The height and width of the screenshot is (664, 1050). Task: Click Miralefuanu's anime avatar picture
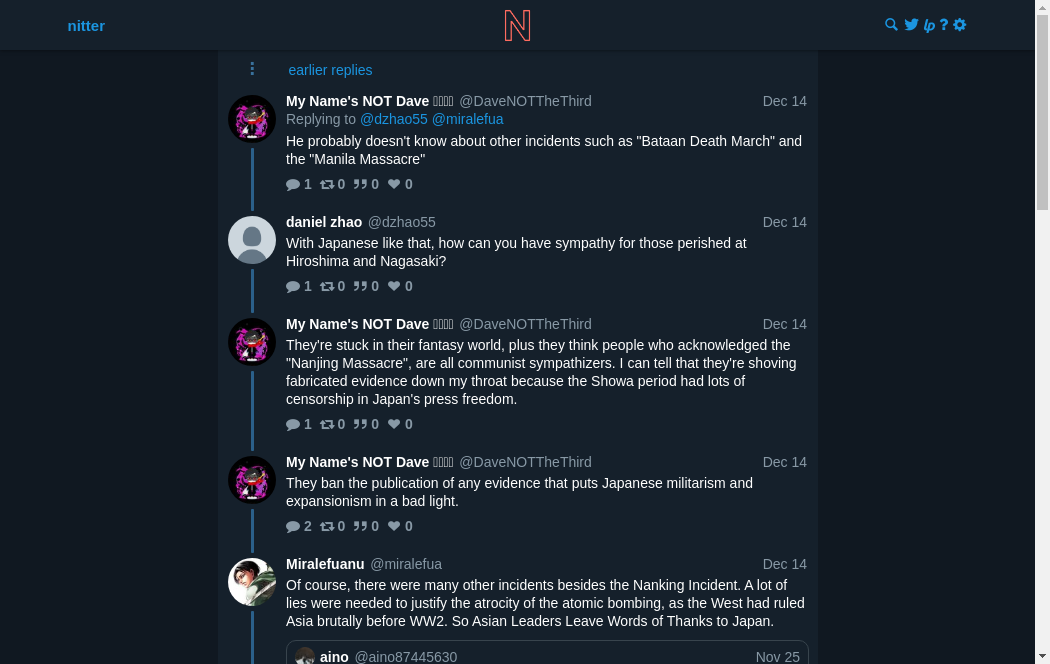click(252, 582)
